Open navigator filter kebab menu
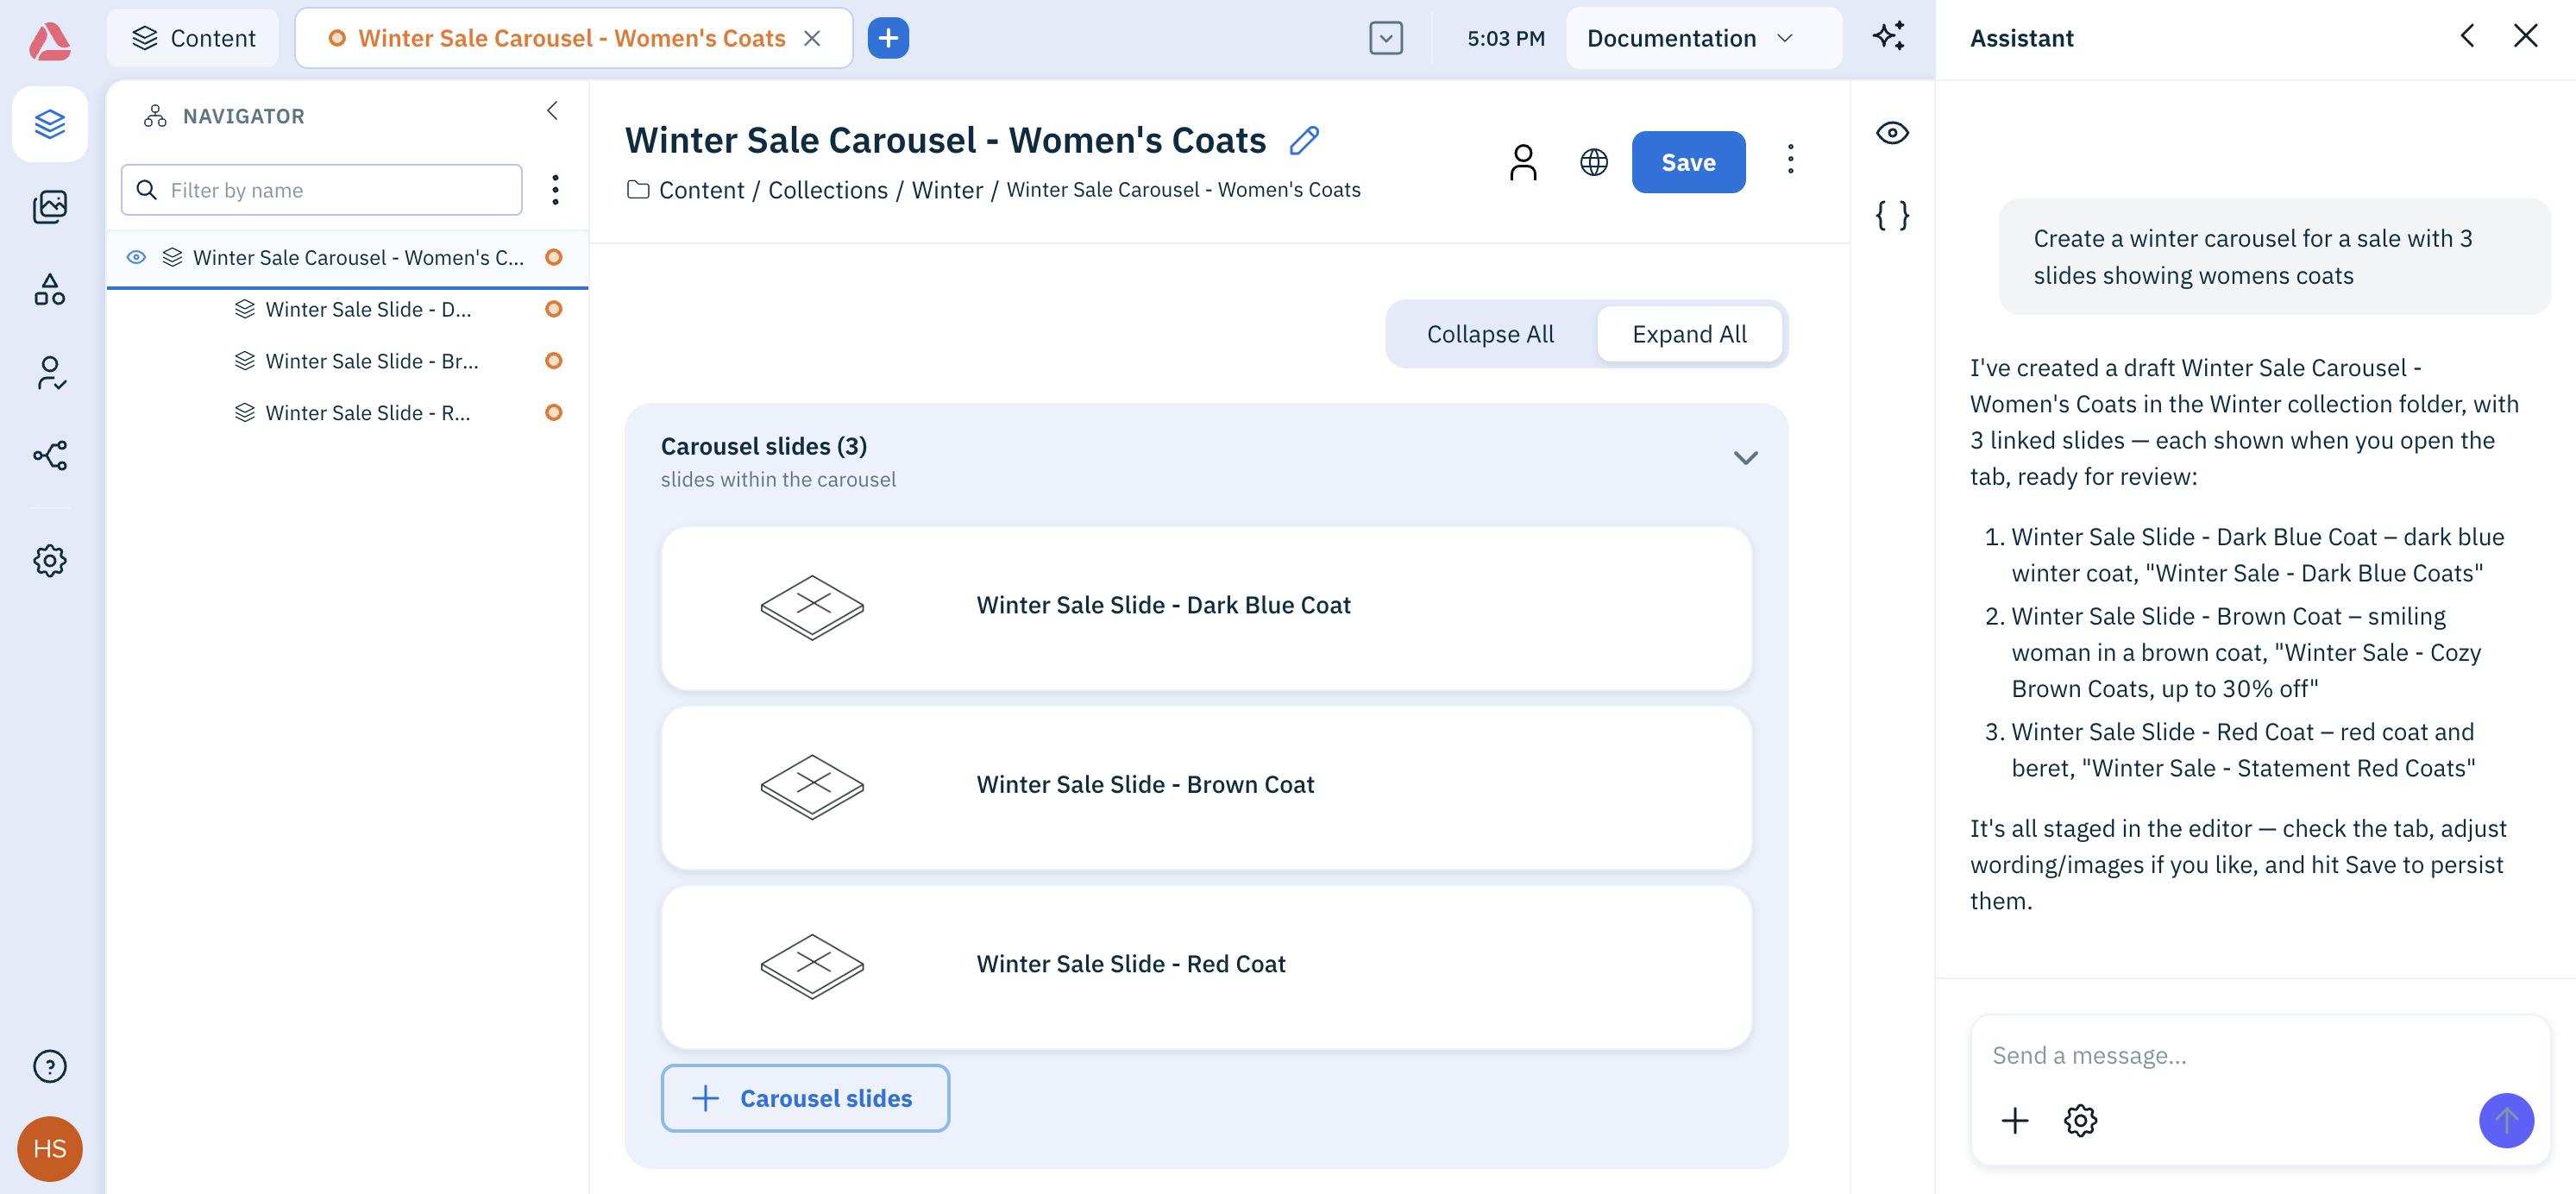The width and height of the screenshot is (2576, 1194). tap(555, 190)
